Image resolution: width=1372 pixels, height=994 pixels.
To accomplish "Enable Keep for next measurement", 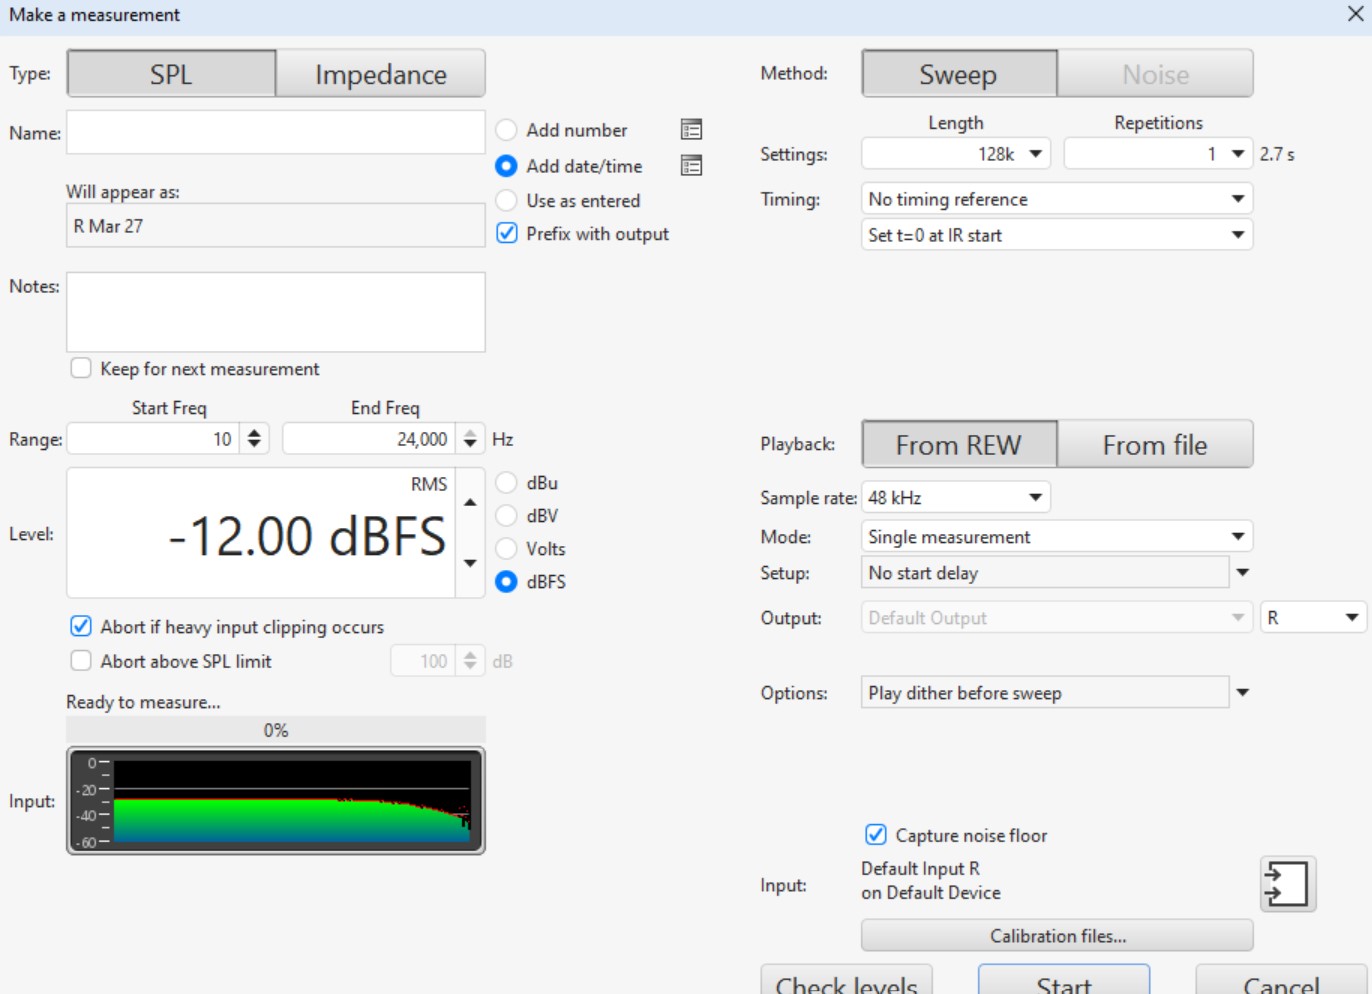I will click(x=81, y=369).
